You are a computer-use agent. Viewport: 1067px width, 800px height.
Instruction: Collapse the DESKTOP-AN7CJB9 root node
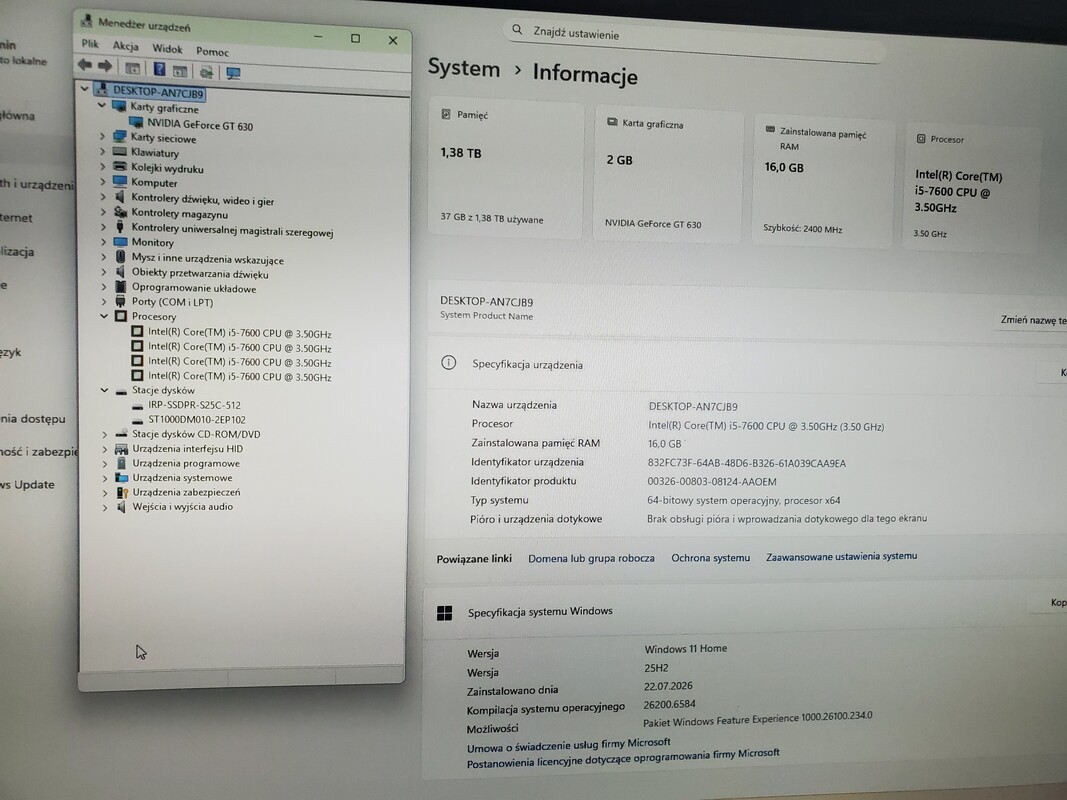tap(85, 88)
